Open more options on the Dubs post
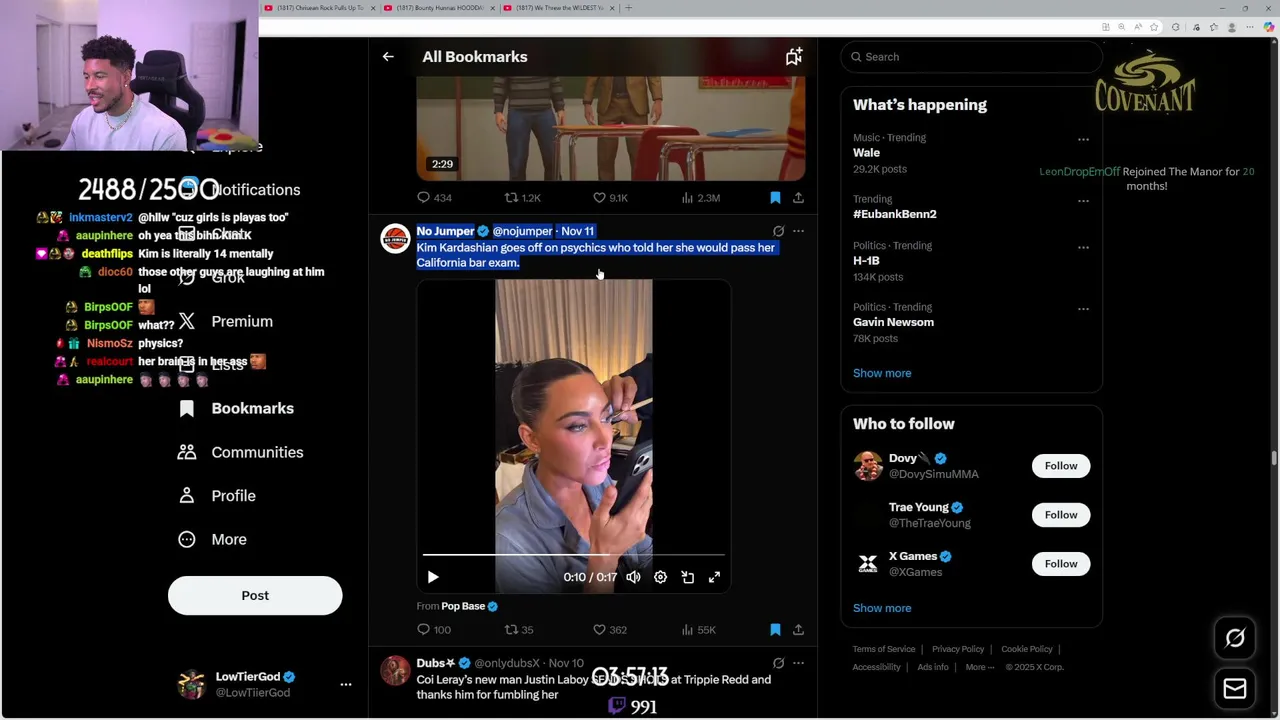Screen dimensions: 1280x720 tap(798, 663)
